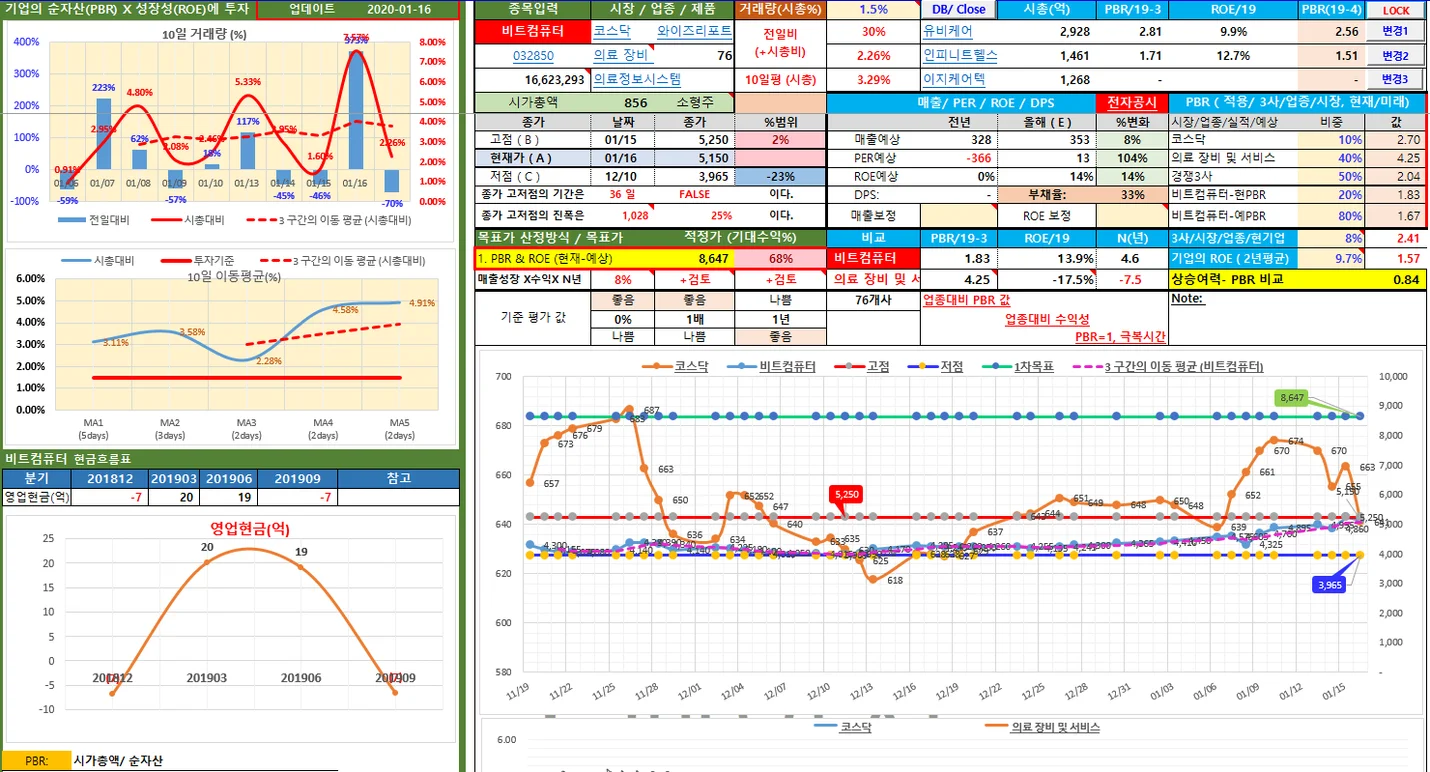This screenshot has width=1430, height=772.
Task: Select the yellow PBR: cell
Action: click(36, 761)
